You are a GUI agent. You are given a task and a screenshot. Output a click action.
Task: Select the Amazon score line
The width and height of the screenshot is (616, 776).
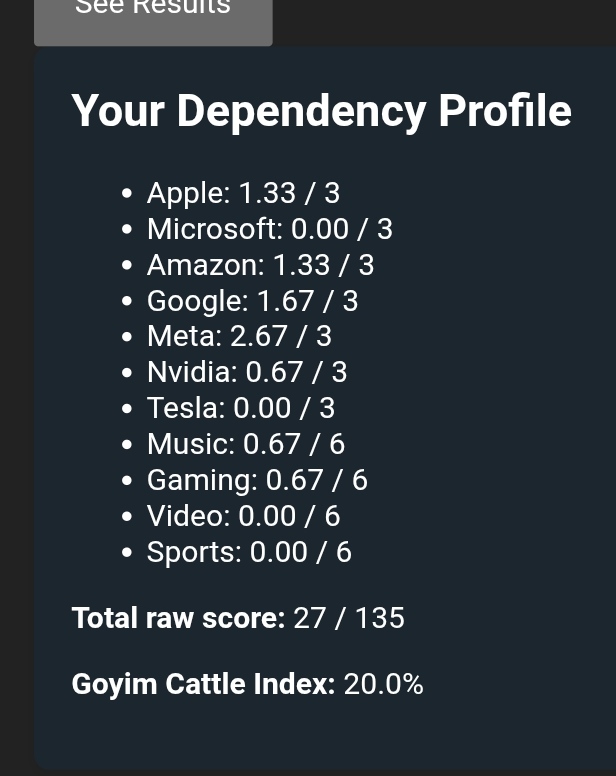(260, 265)
